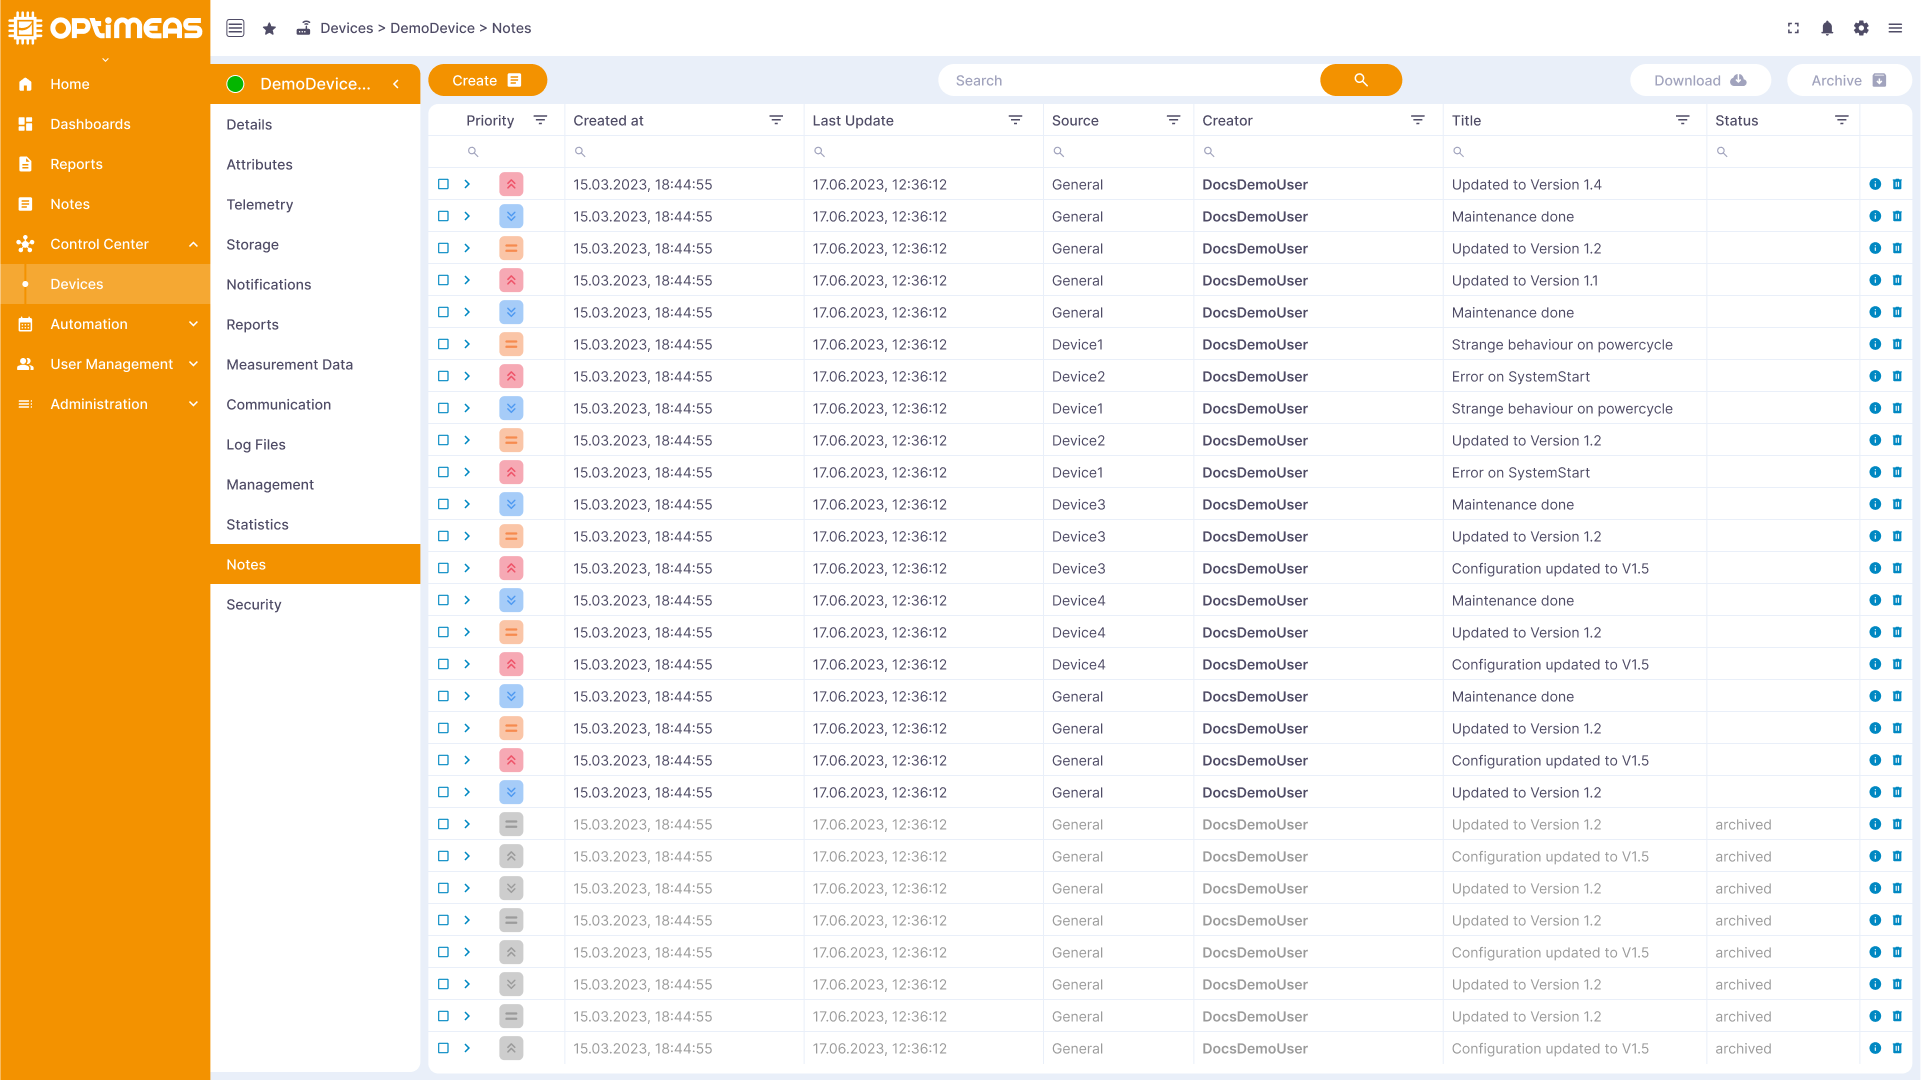Viewport: 1921px width, 1080px height.
Task: Open Priority column filter icon
Action: tap(540, 120)
